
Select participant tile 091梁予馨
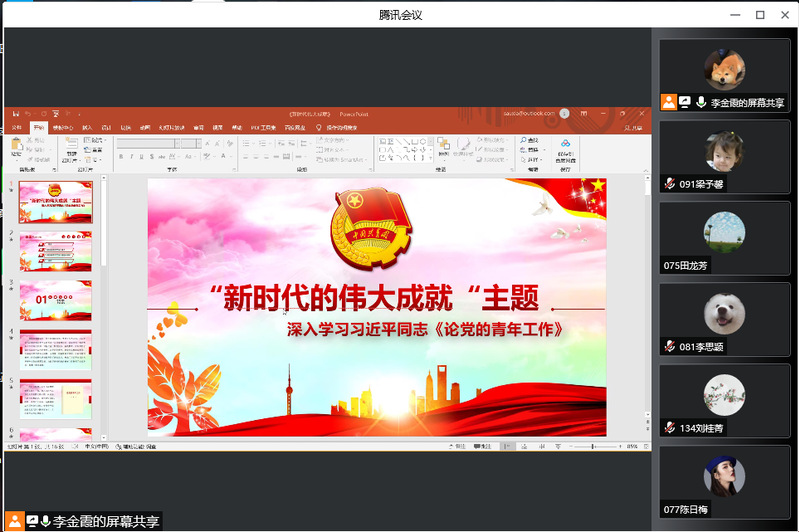tap(724, 157)
